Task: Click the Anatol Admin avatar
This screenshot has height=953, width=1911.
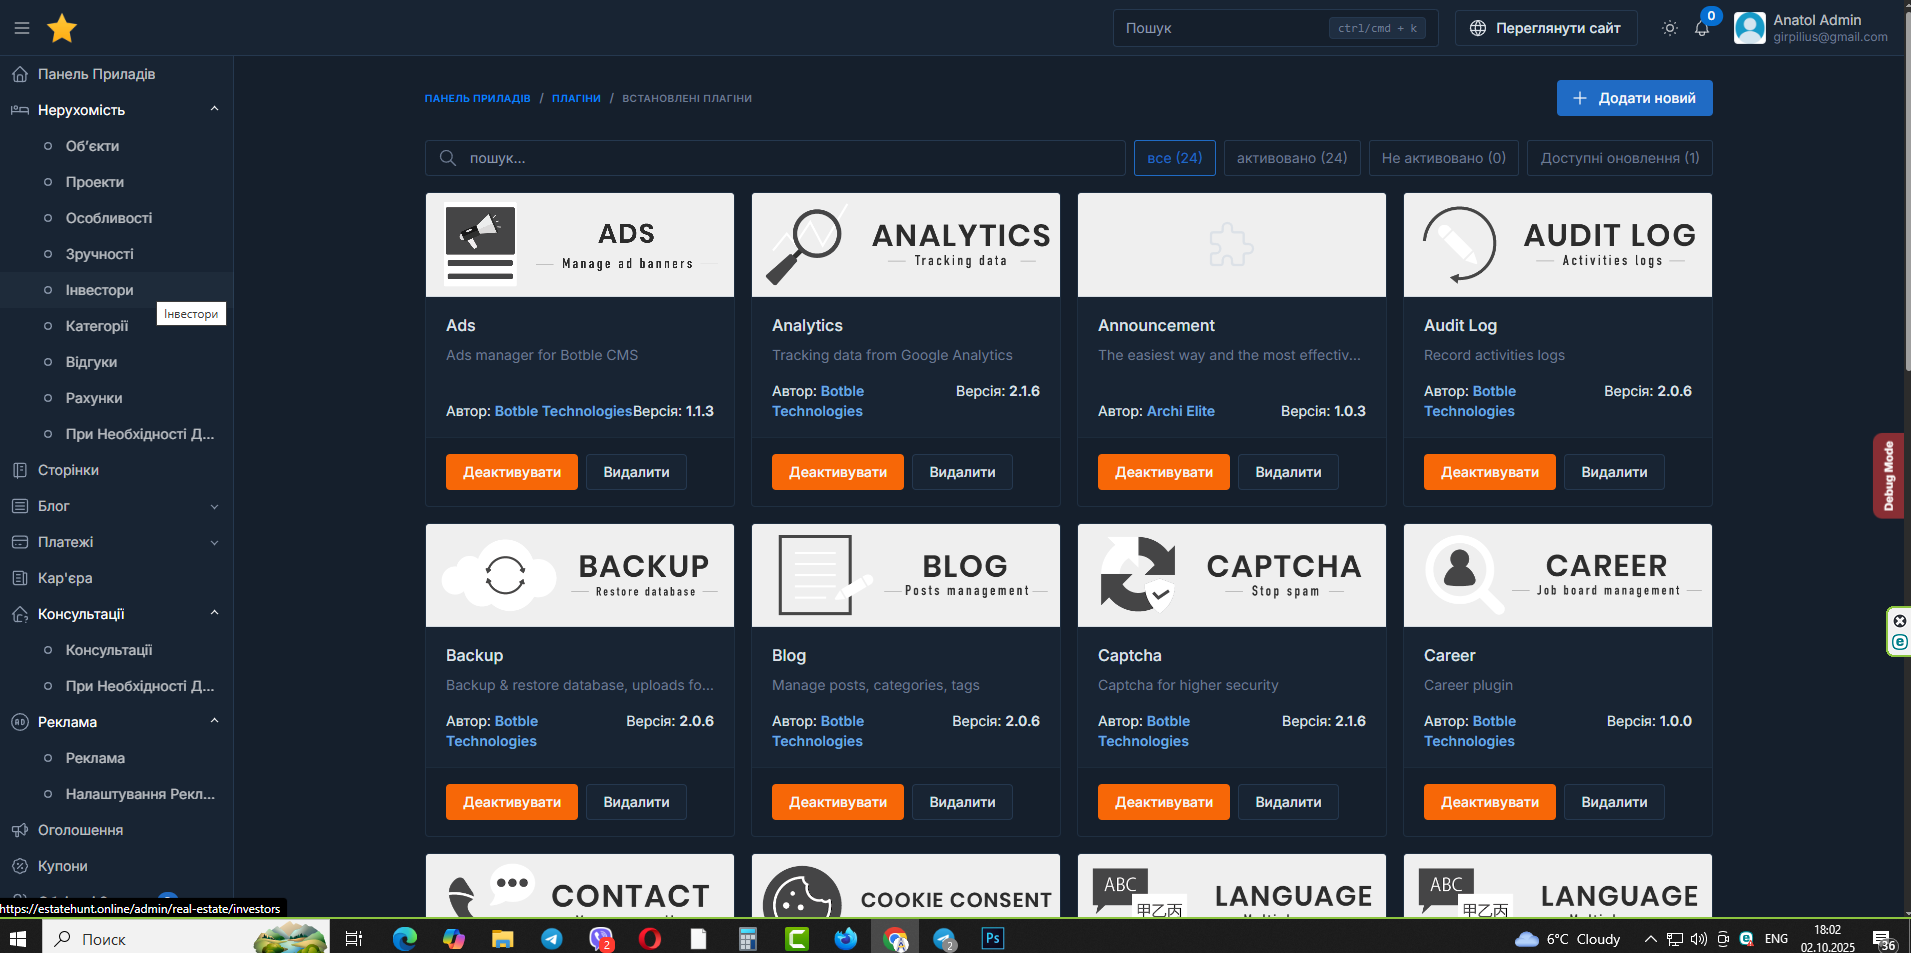Action: [x=1749, y=28]
